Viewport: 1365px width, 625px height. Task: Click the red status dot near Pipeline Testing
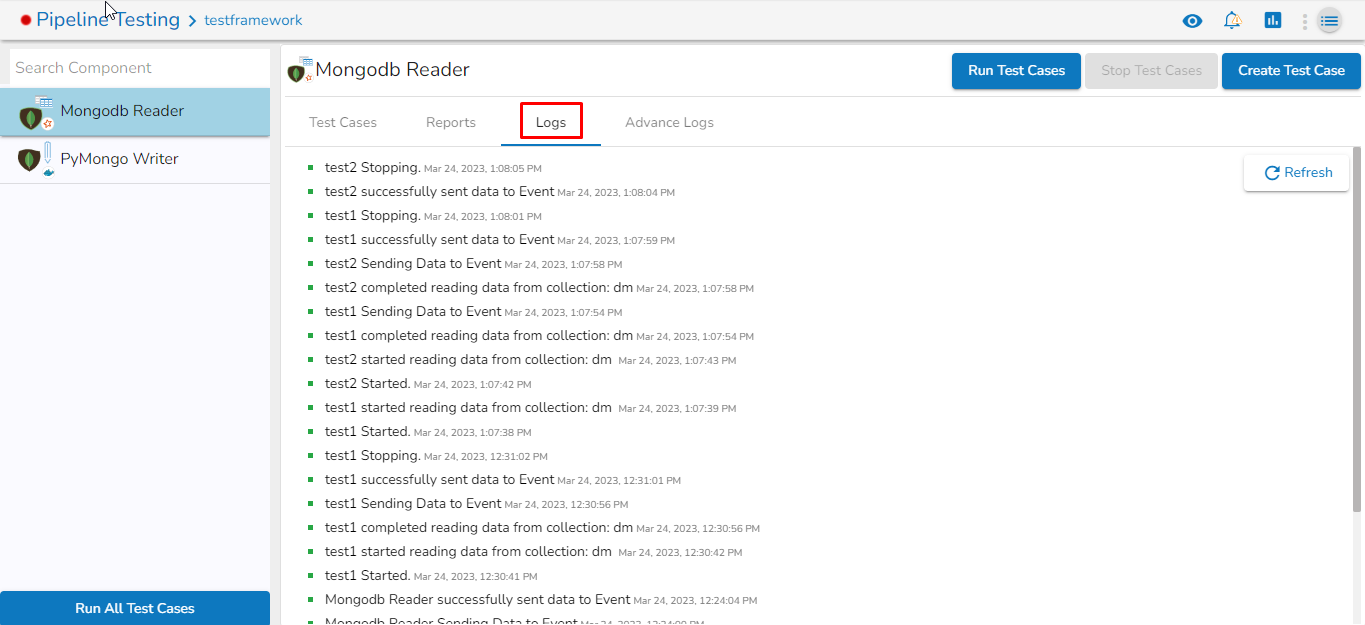coord(26,20)
